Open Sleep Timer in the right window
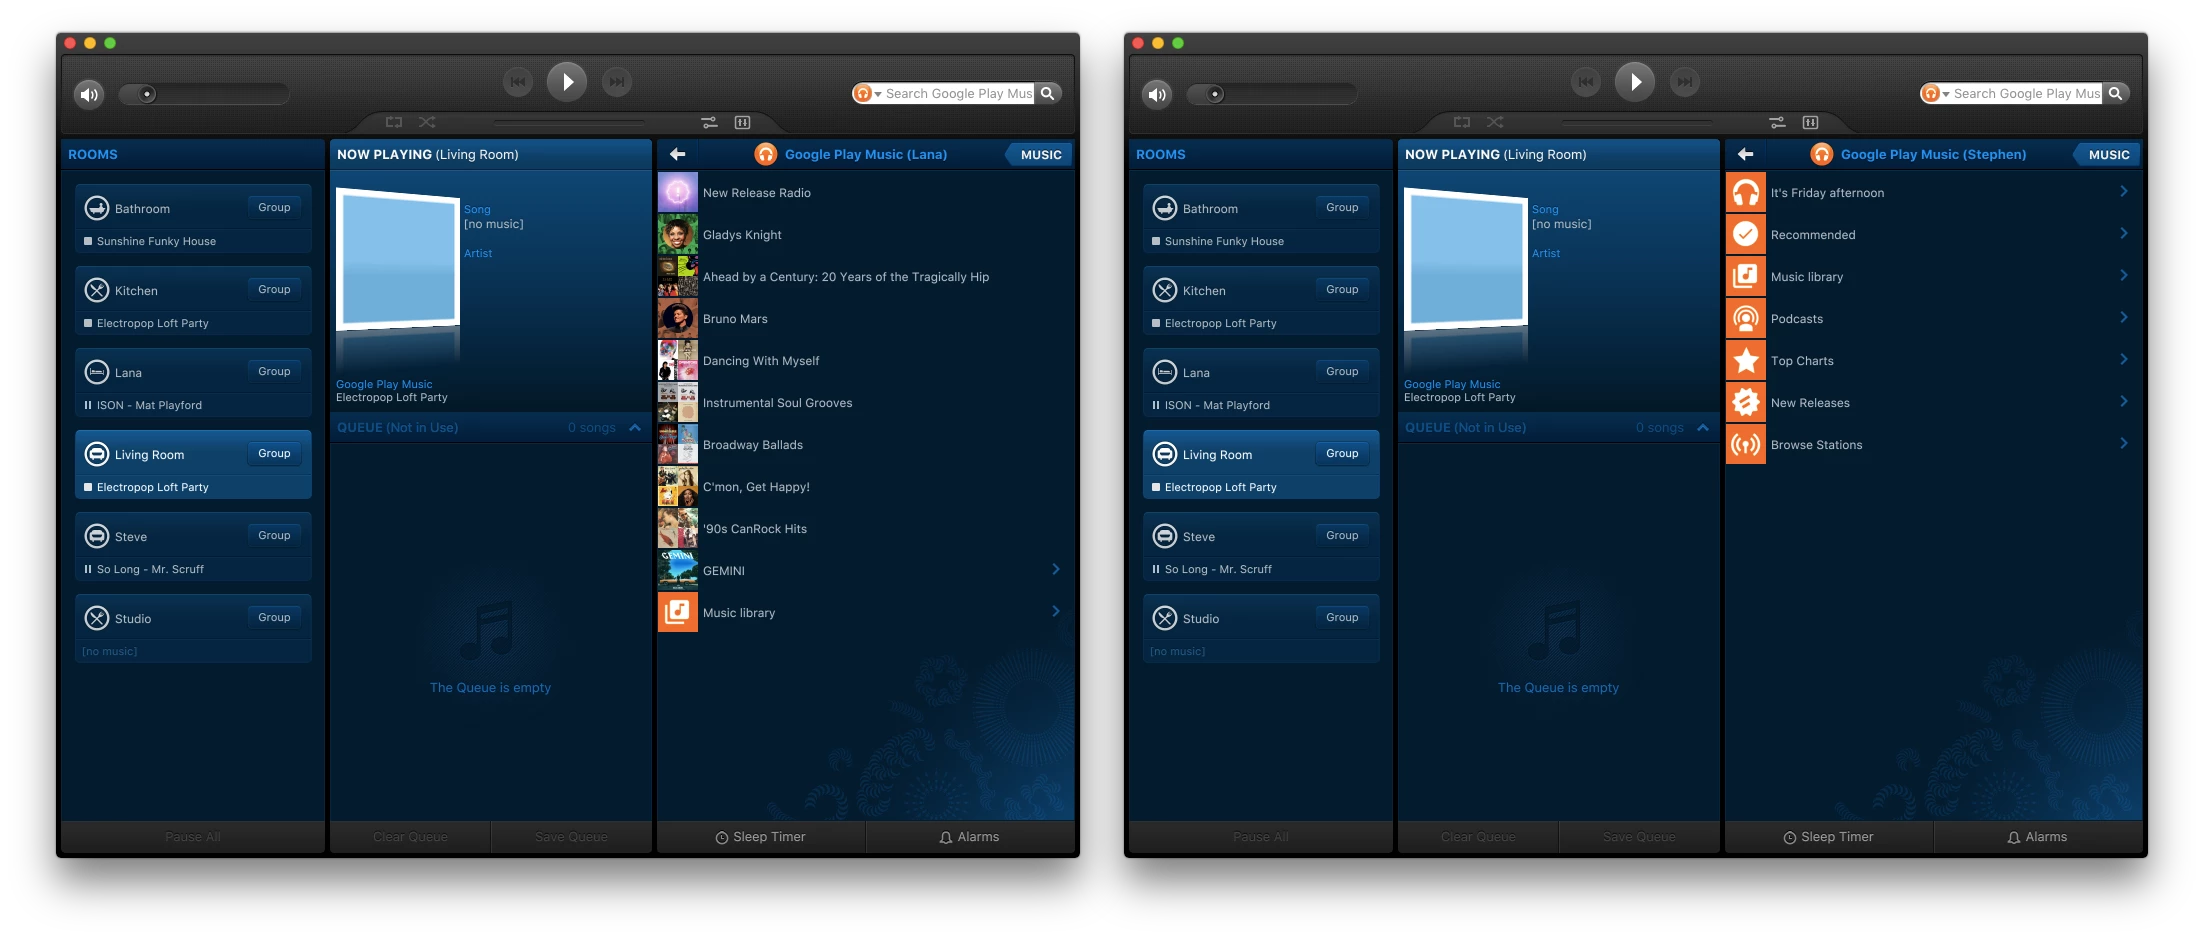 1829,837
